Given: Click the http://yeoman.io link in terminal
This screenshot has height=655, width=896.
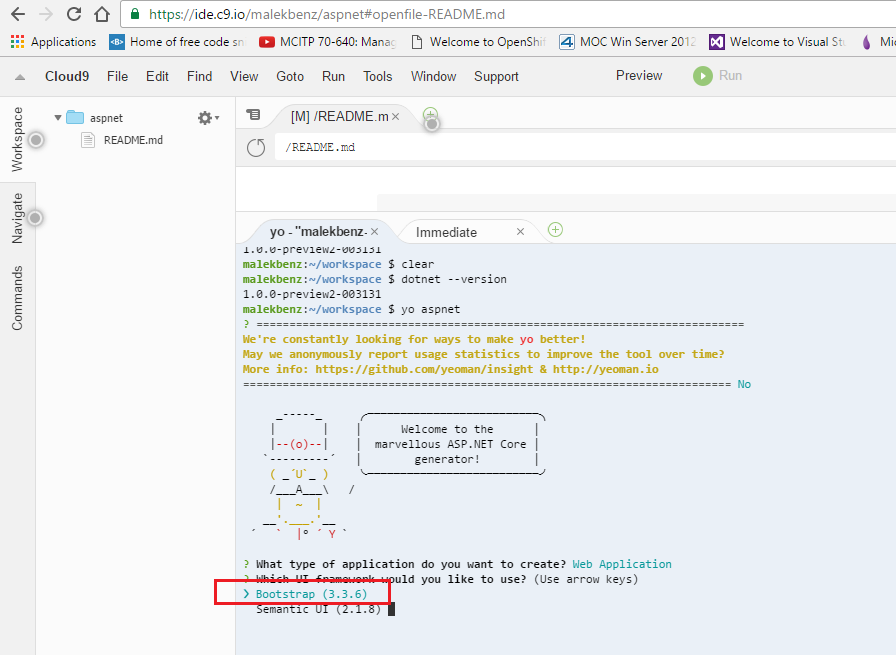Looking at the screenshot, I should 606,369.
